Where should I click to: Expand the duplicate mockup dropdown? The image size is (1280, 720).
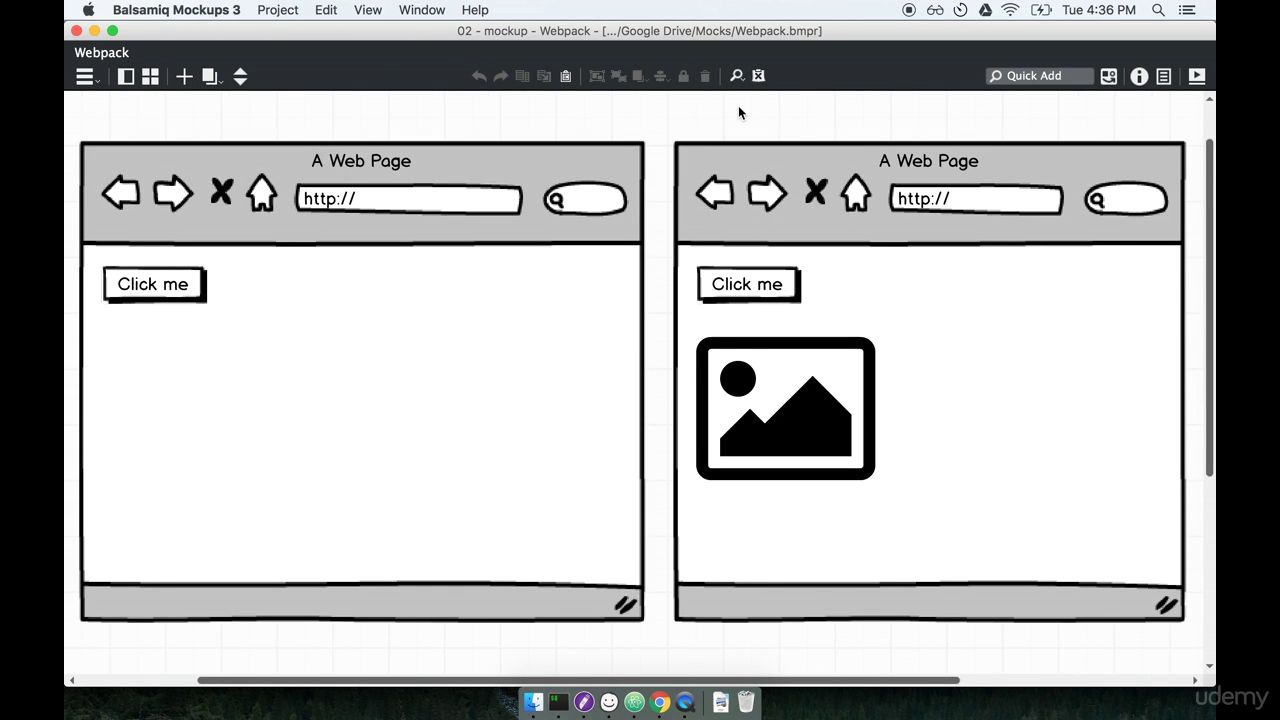[212, 77]
